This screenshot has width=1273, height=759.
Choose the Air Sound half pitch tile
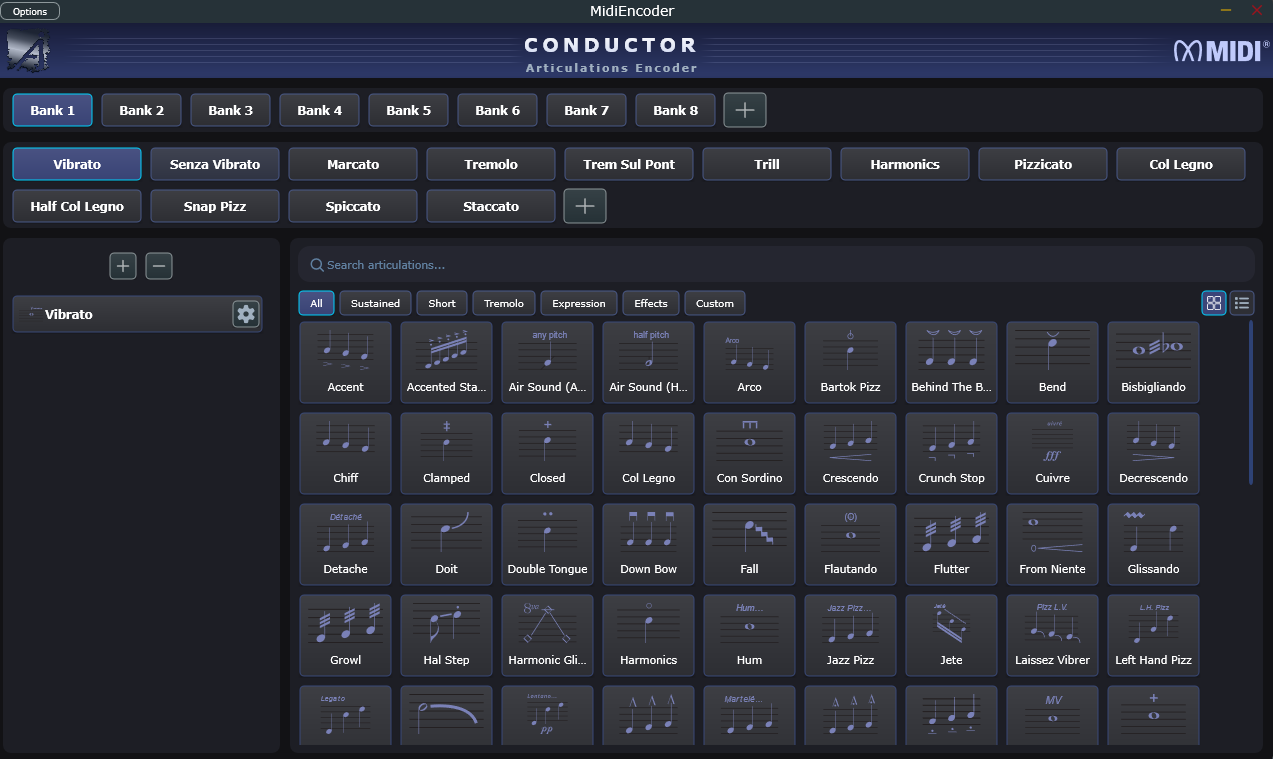(x=648, y=362)
